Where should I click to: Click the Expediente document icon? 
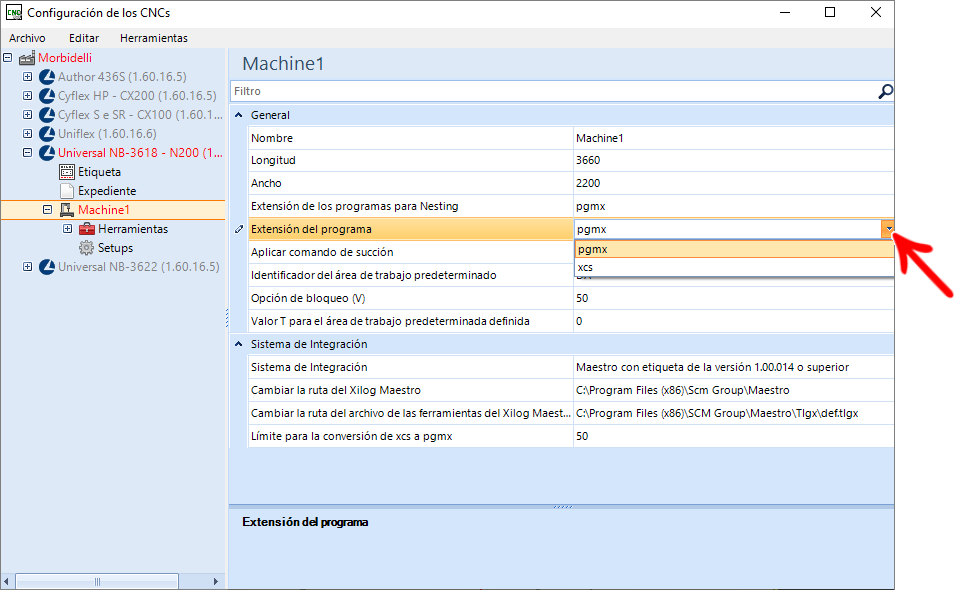tap(67, 191)
